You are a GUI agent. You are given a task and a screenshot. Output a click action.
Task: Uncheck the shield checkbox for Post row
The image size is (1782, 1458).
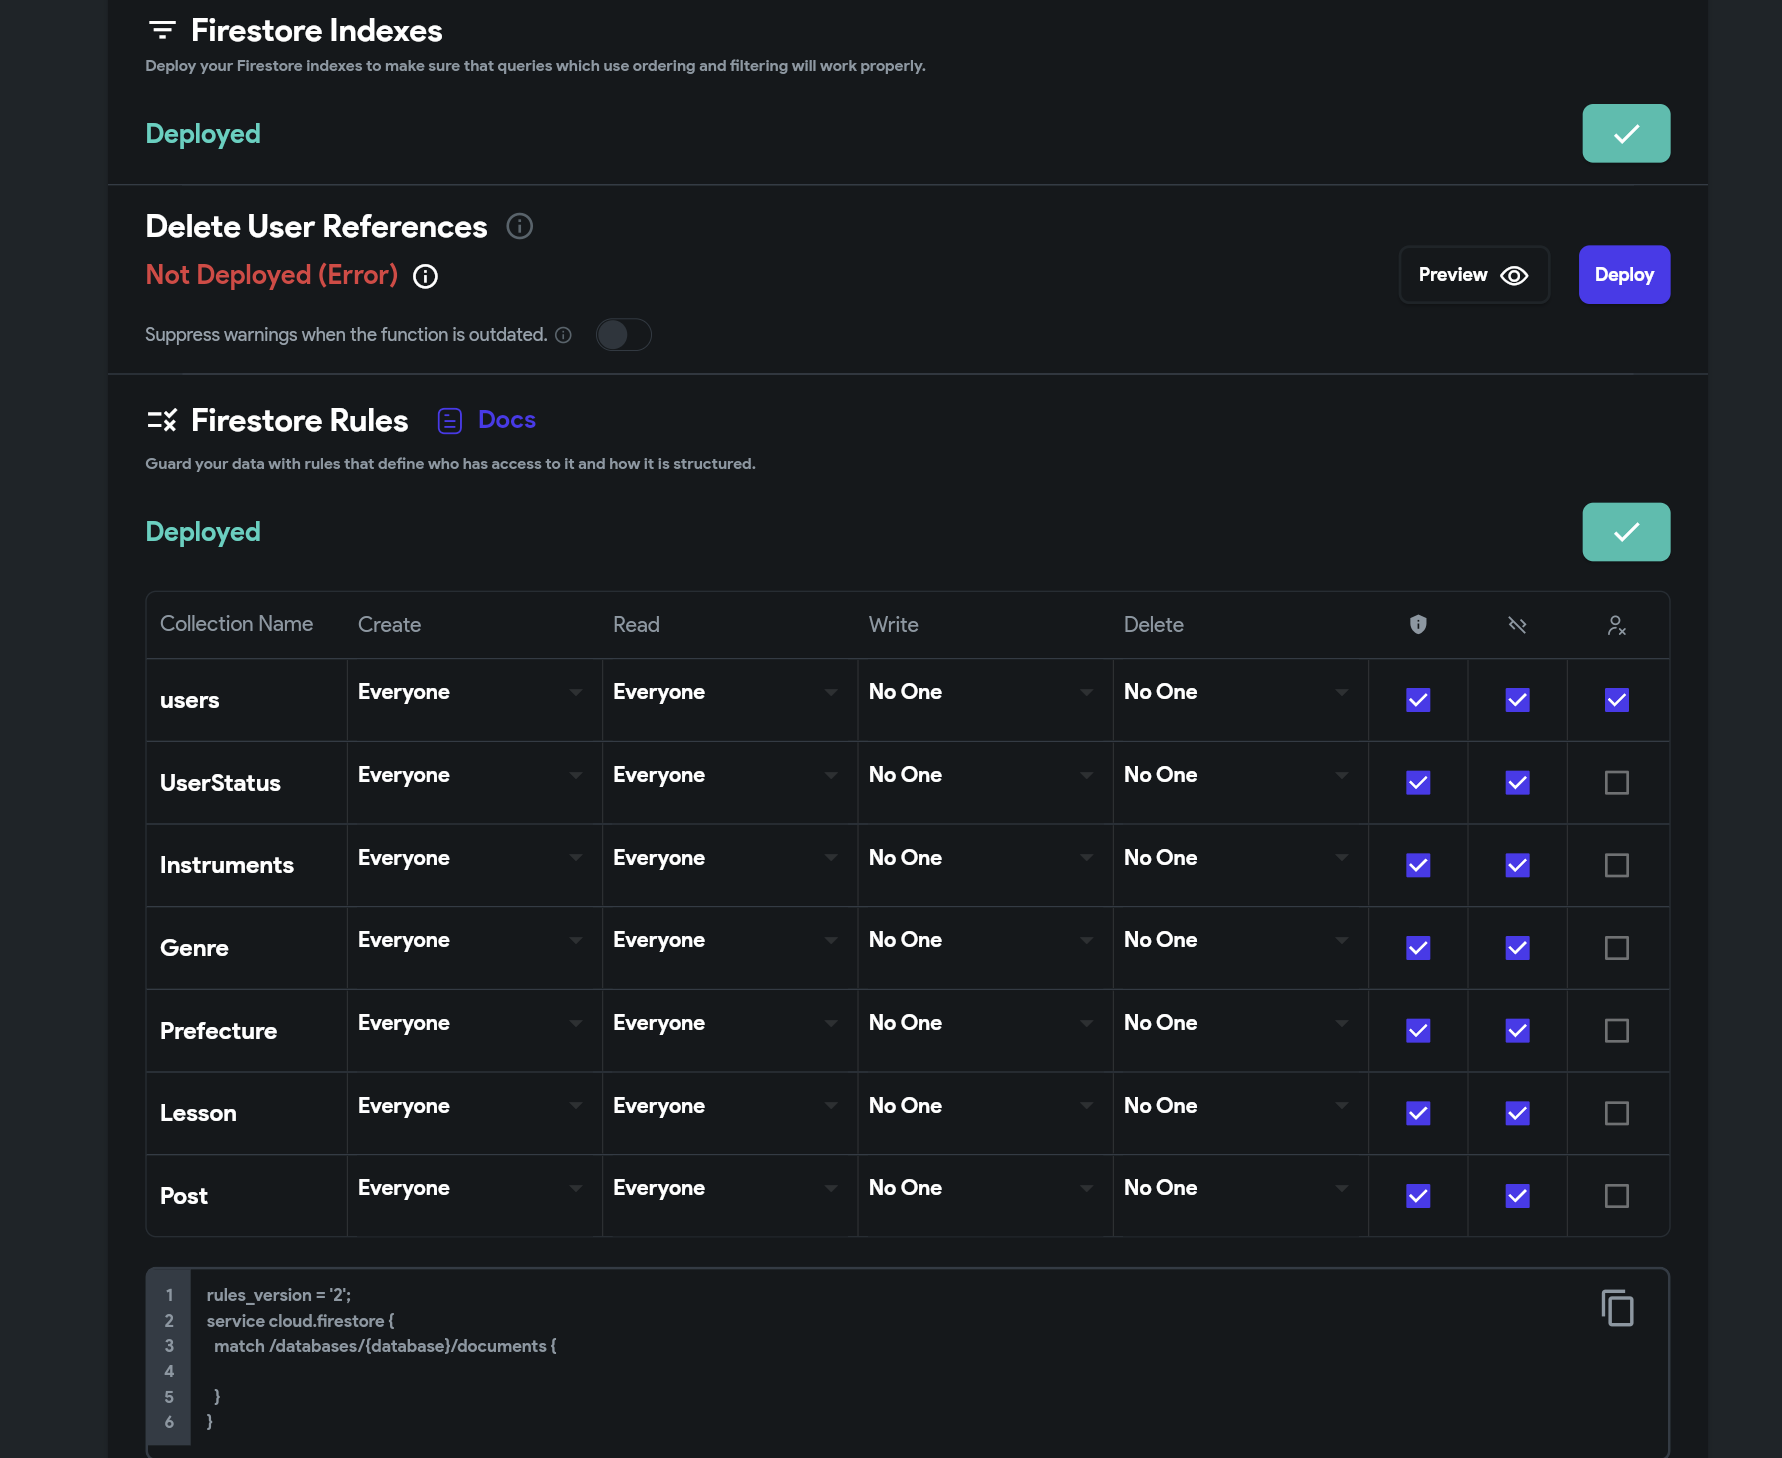(x=1417, y=1195)
